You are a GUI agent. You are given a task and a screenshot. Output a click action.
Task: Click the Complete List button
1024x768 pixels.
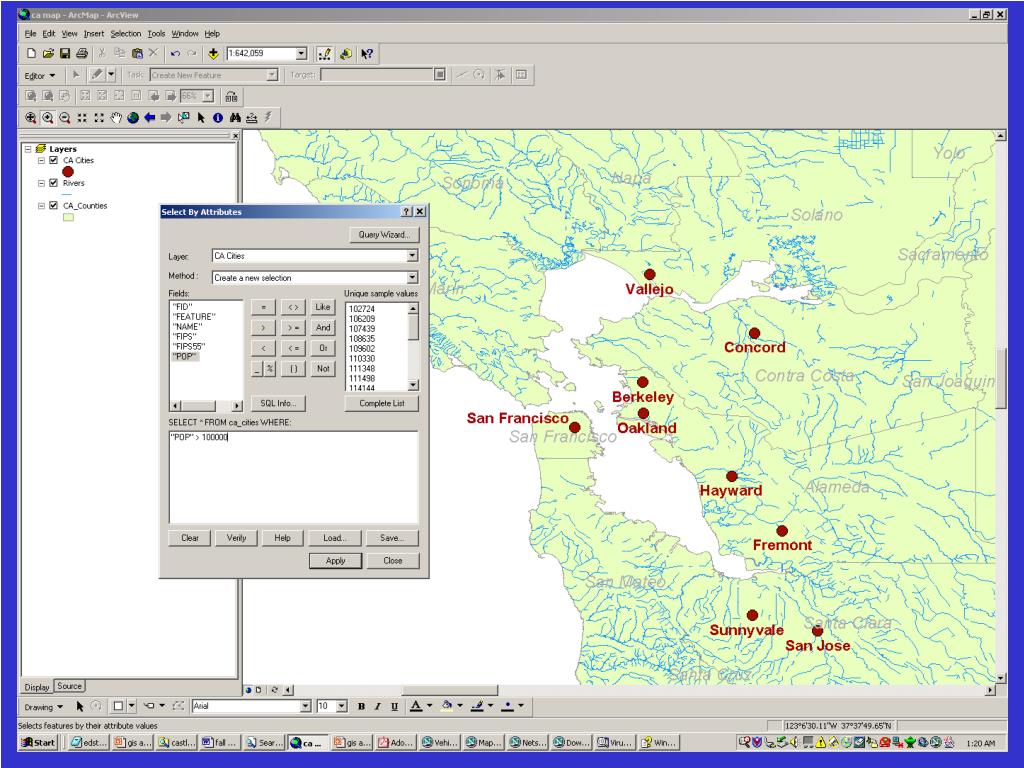pos(381,404)
